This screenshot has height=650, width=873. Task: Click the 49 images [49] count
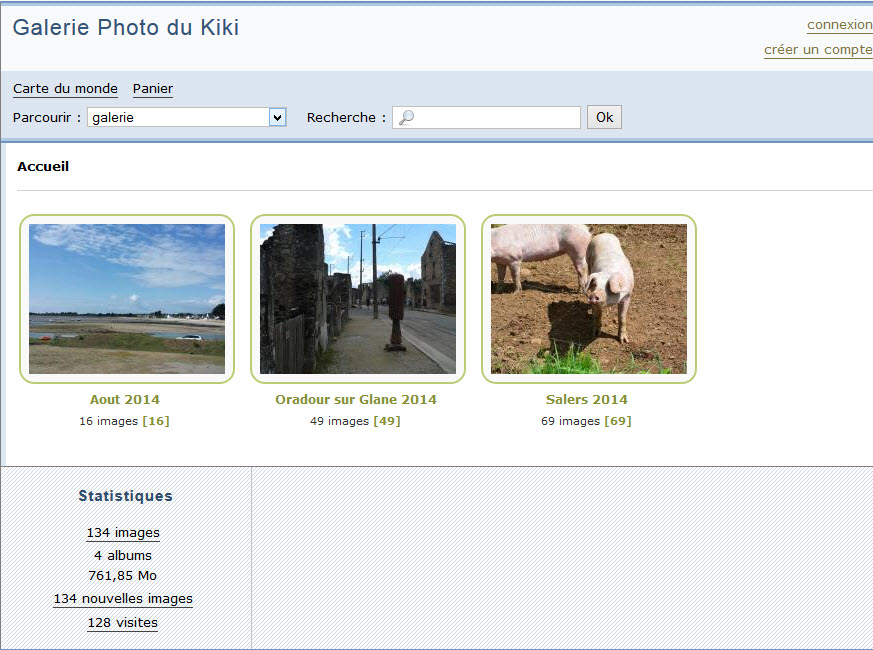pyautogui.click(x=355, y=421)
